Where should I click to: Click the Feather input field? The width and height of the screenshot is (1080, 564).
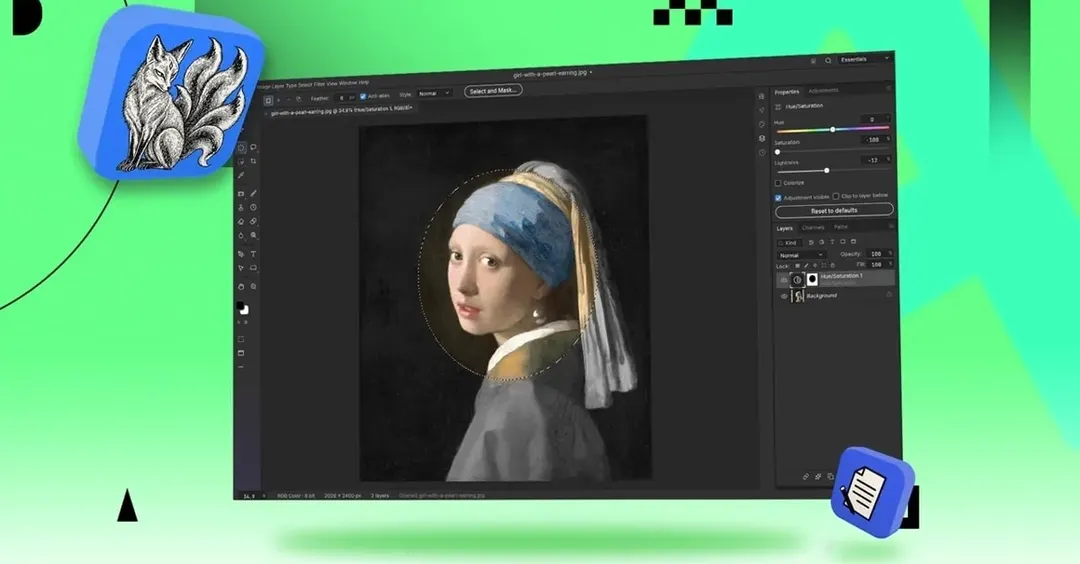point(345,98)
